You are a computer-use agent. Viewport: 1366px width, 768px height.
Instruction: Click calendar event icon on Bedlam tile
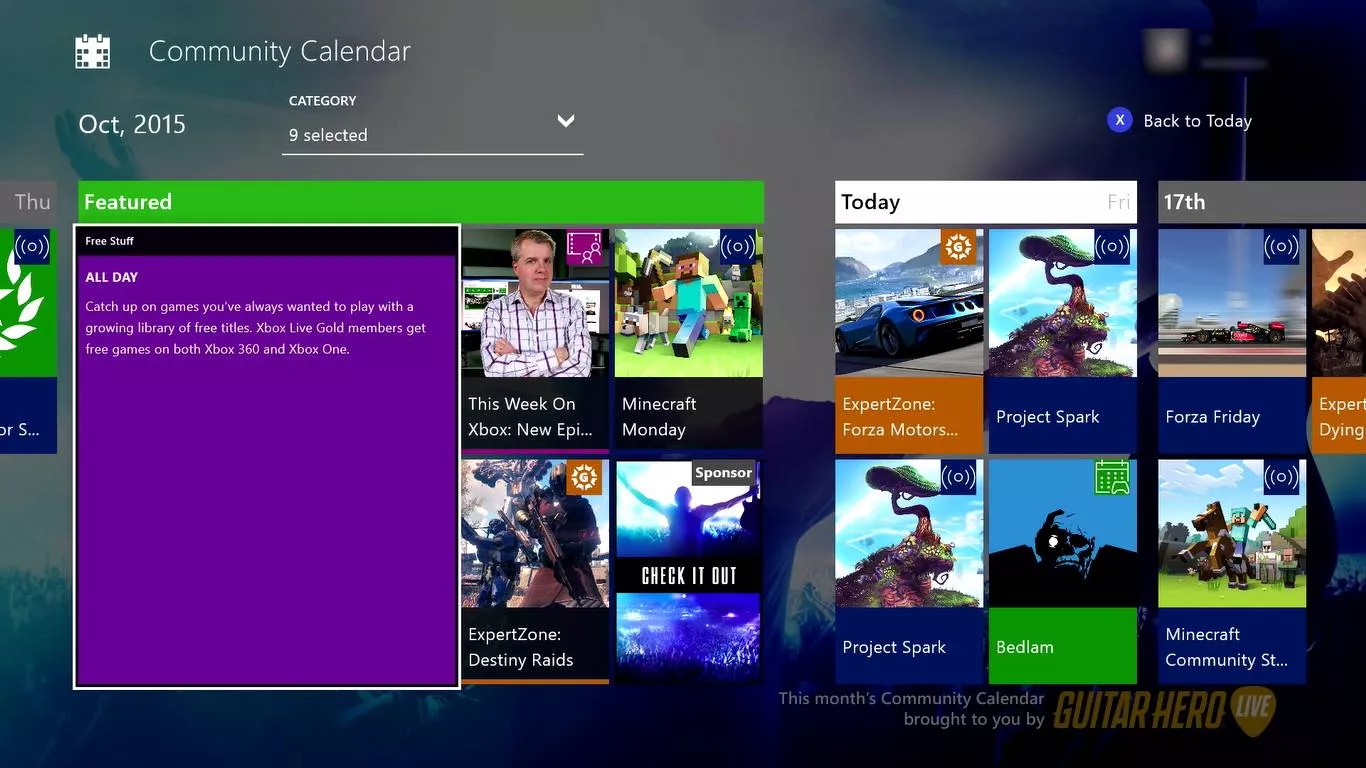(x=1112, y=477)
